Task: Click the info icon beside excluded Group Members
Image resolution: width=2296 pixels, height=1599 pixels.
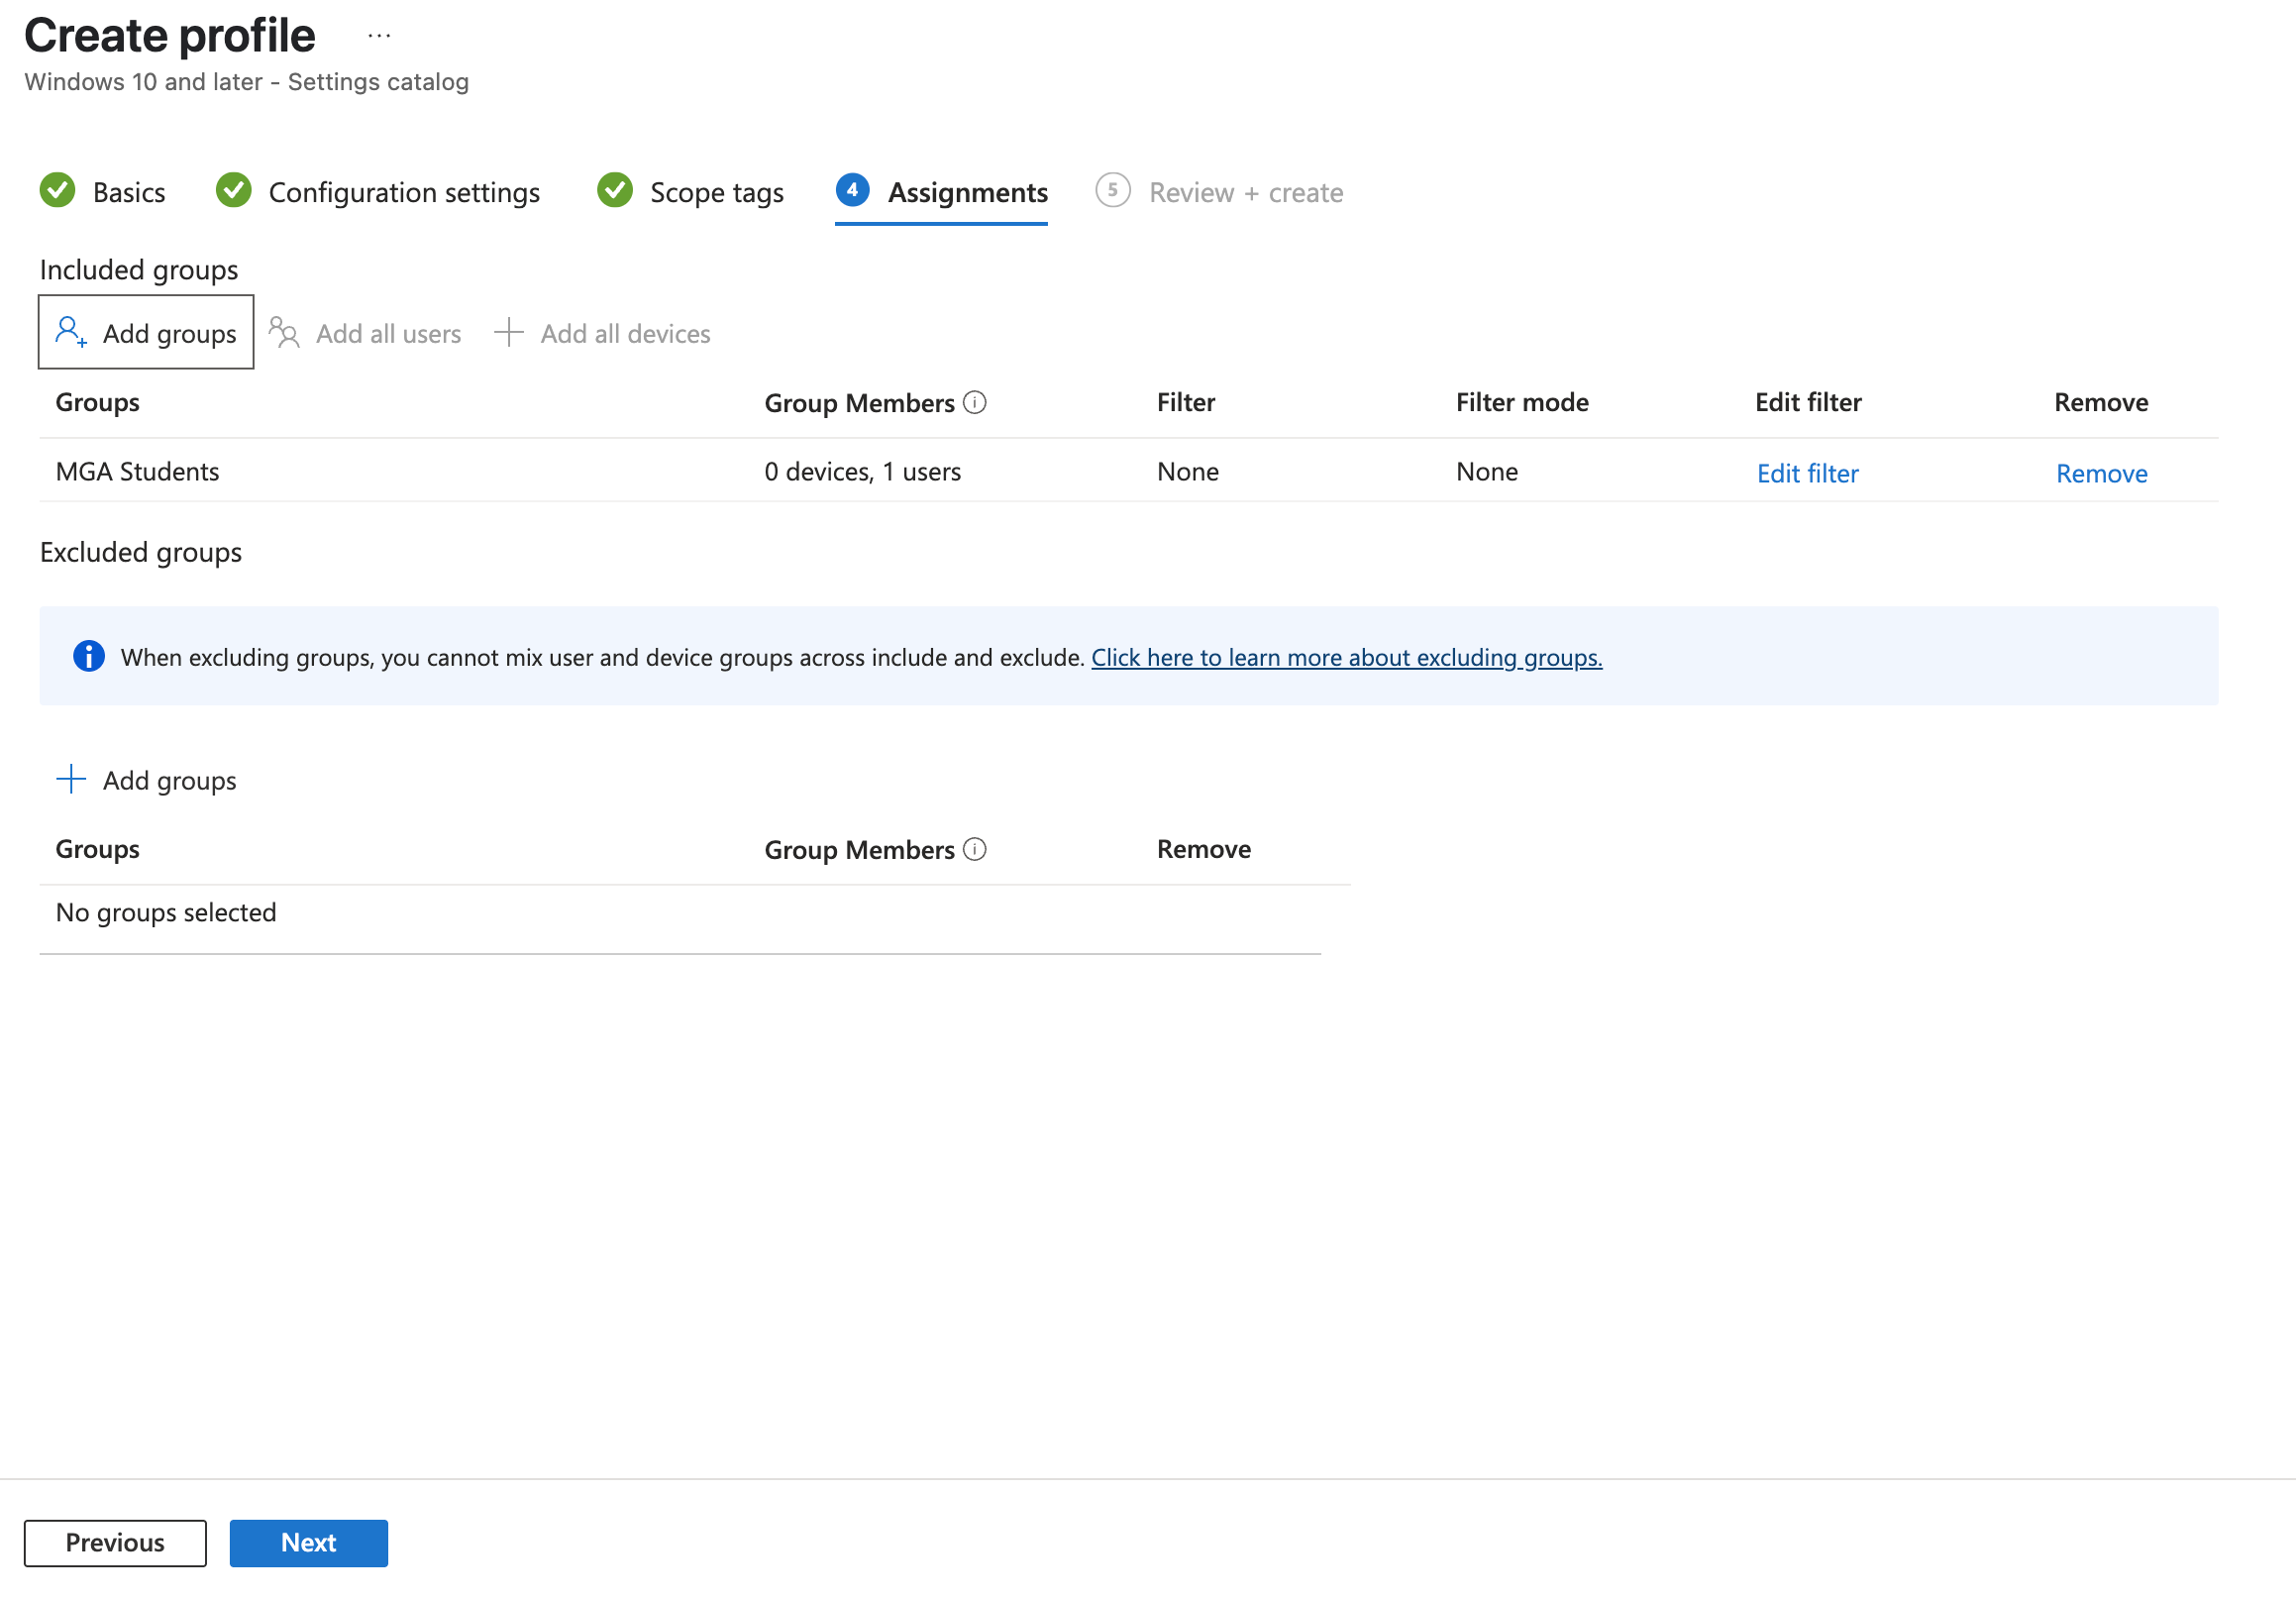Action: pos(974,850)
